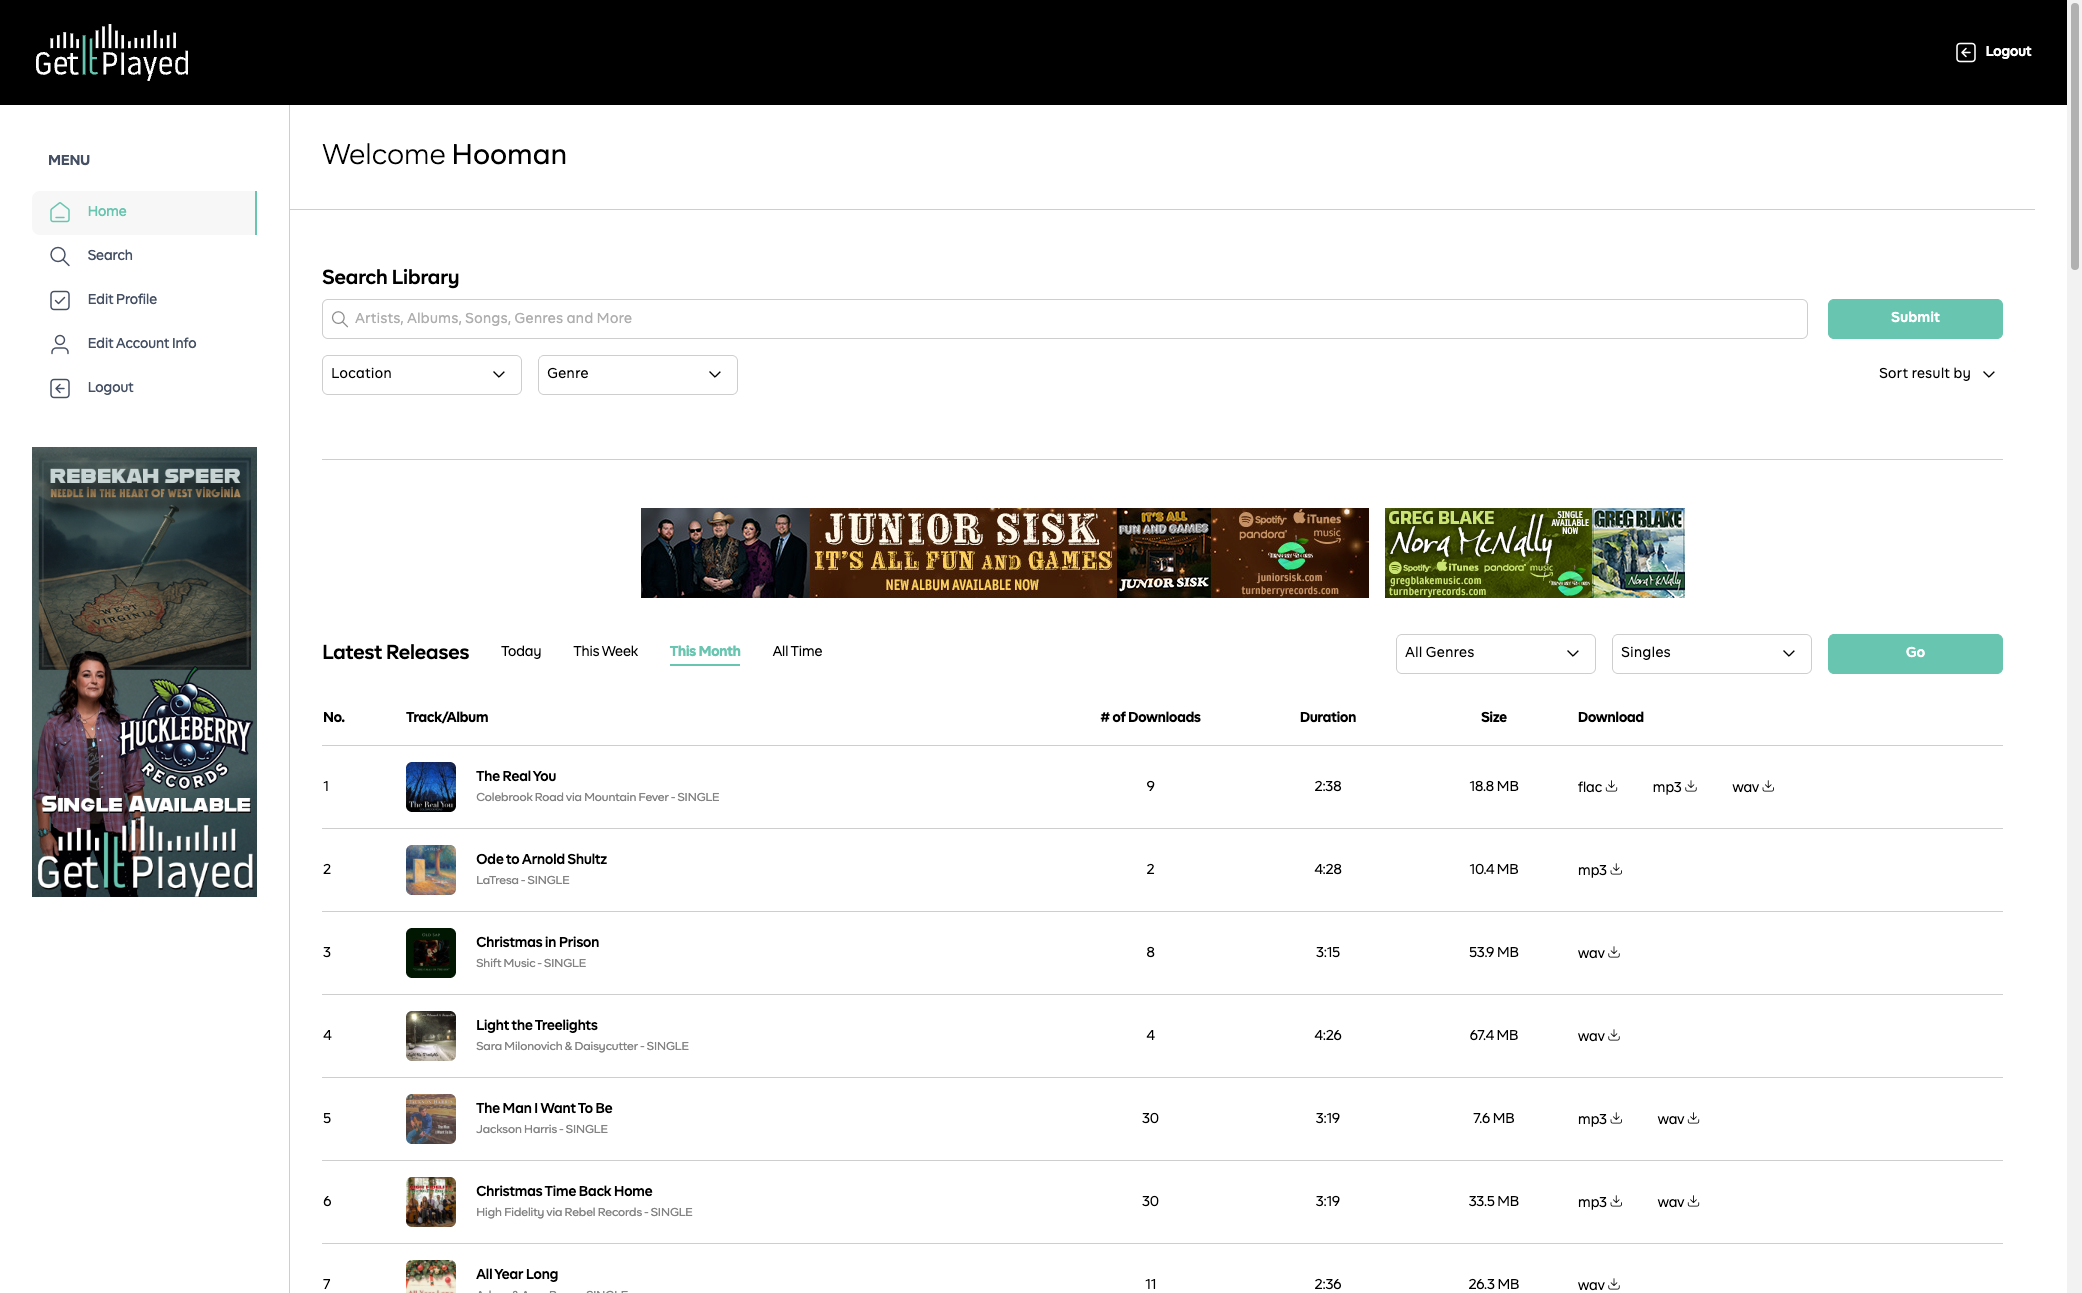Open the Singles type dropdown
This screenshot has height=1293, width=2082.
(1711, 653)
